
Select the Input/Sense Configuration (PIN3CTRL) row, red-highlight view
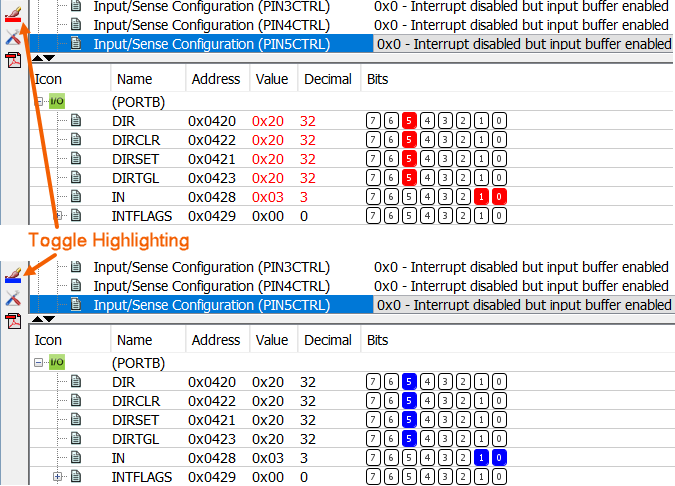tap(212, 6)
